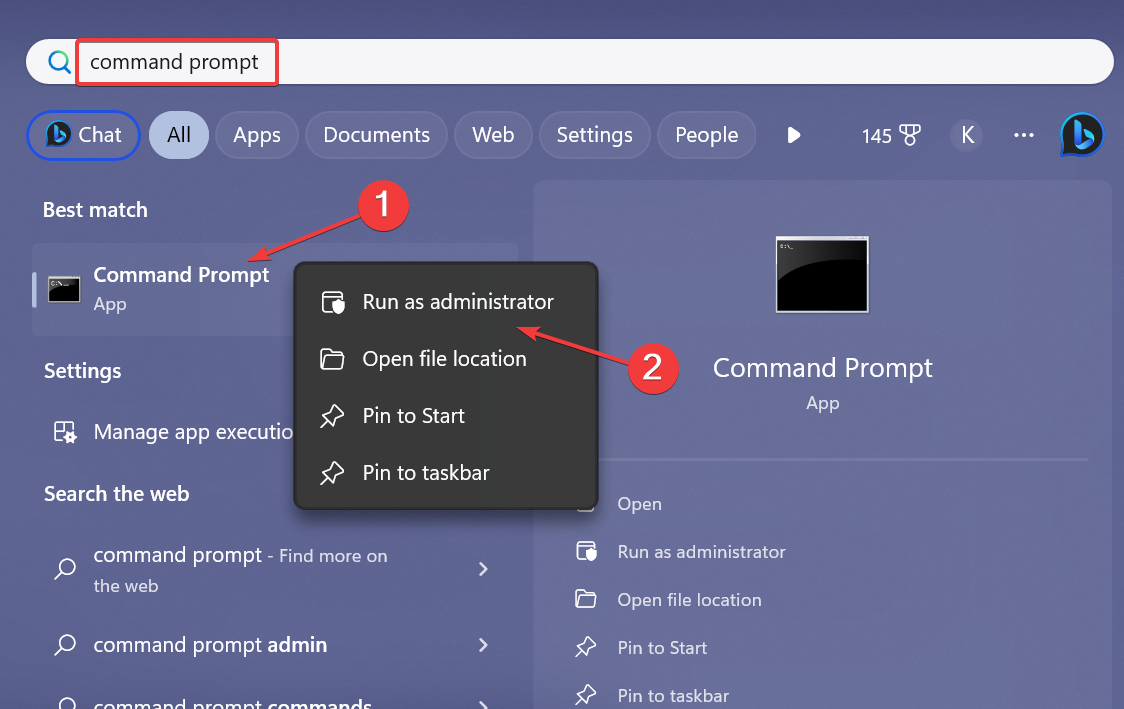Click Pin to Start in preview pane
1124x709 pixels.
pyautogui.click(x=662, y=648)
